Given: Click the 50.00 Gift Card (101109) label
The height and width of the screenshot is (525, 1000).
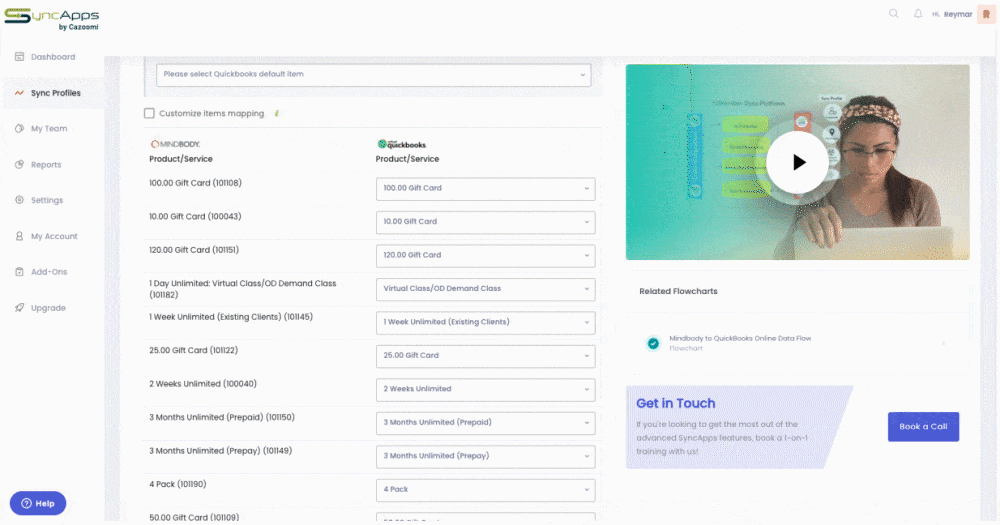Looking at the screenshot, I should 194,517.
